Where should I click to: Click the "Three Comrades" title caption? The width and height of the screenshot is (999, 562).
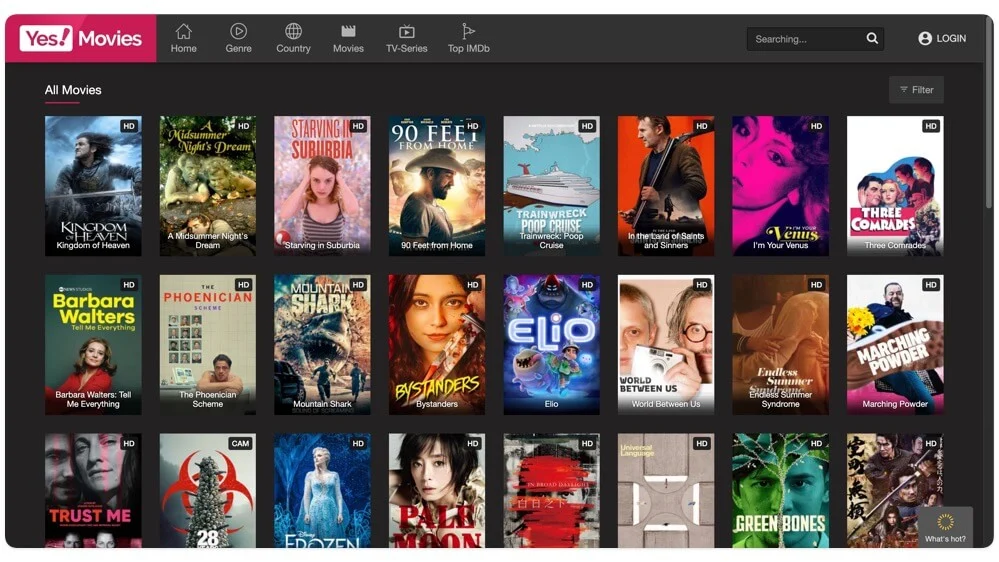click(x=895, y=245)
